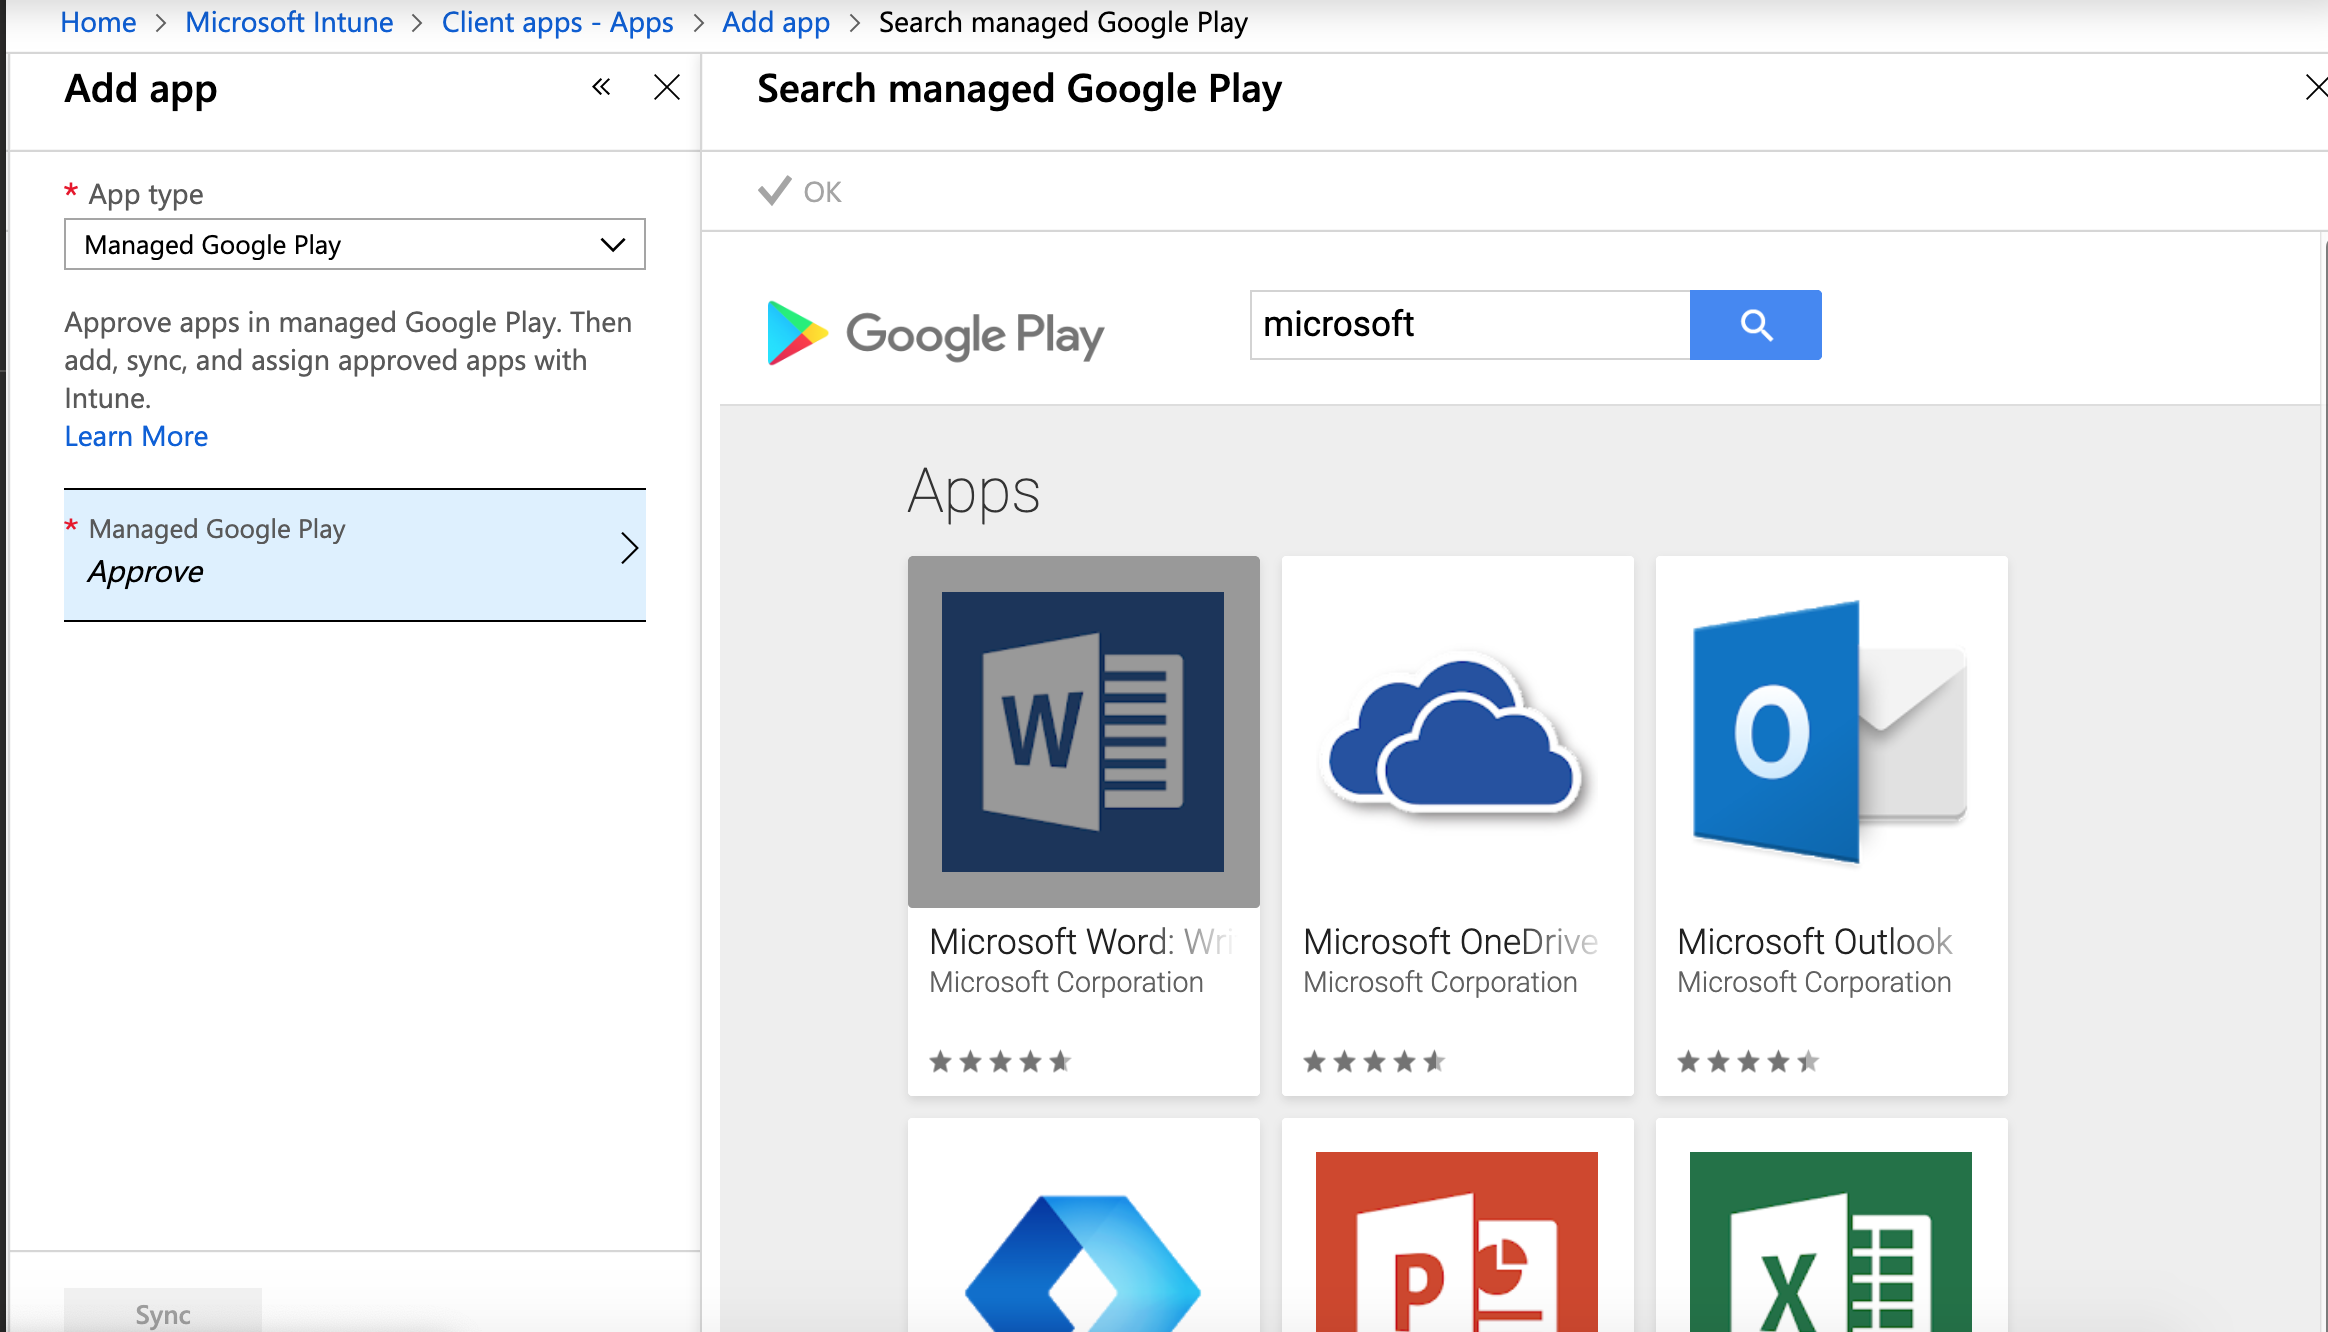2328x1332 pixels.
Task: Click Microsoft Corporation under Microsoft Outlook
Action: click(1814, 982)
